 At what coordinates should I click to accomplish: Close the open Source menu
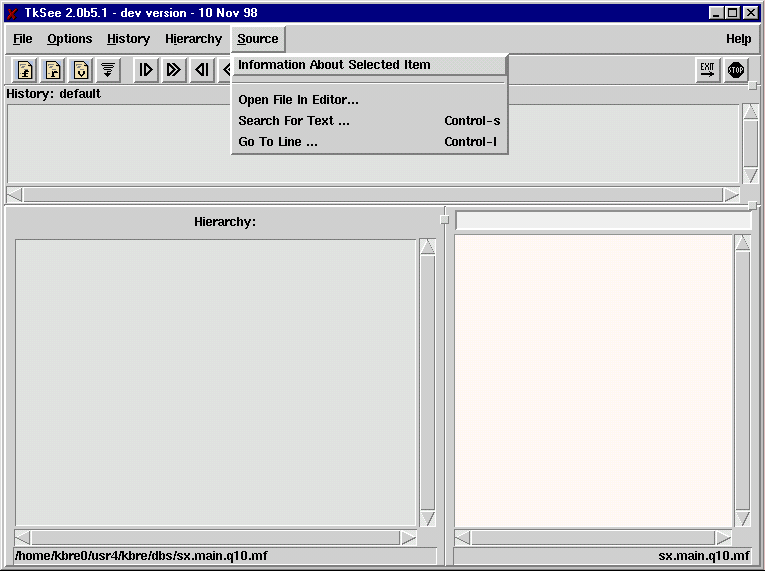coord(258,39)
